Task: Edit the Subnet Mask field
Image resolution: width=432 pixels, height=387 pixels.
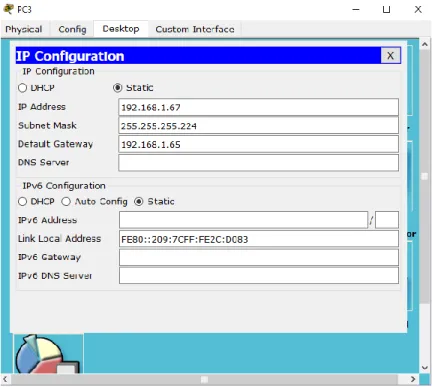Action: [258, 126]
